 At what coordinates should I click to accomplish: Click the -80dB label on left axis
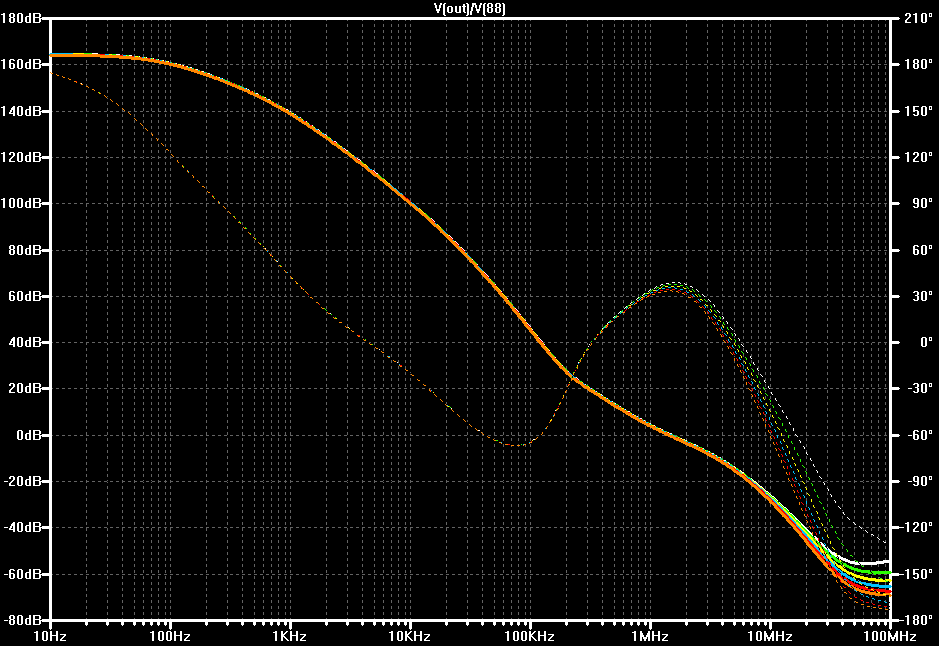pyautogui.click(x=22, y=619)
